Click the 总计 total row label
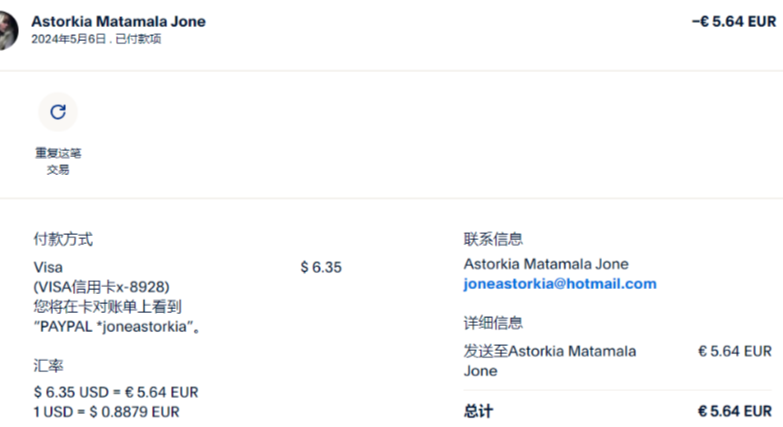Screen dimensions: 783x427 478,411
